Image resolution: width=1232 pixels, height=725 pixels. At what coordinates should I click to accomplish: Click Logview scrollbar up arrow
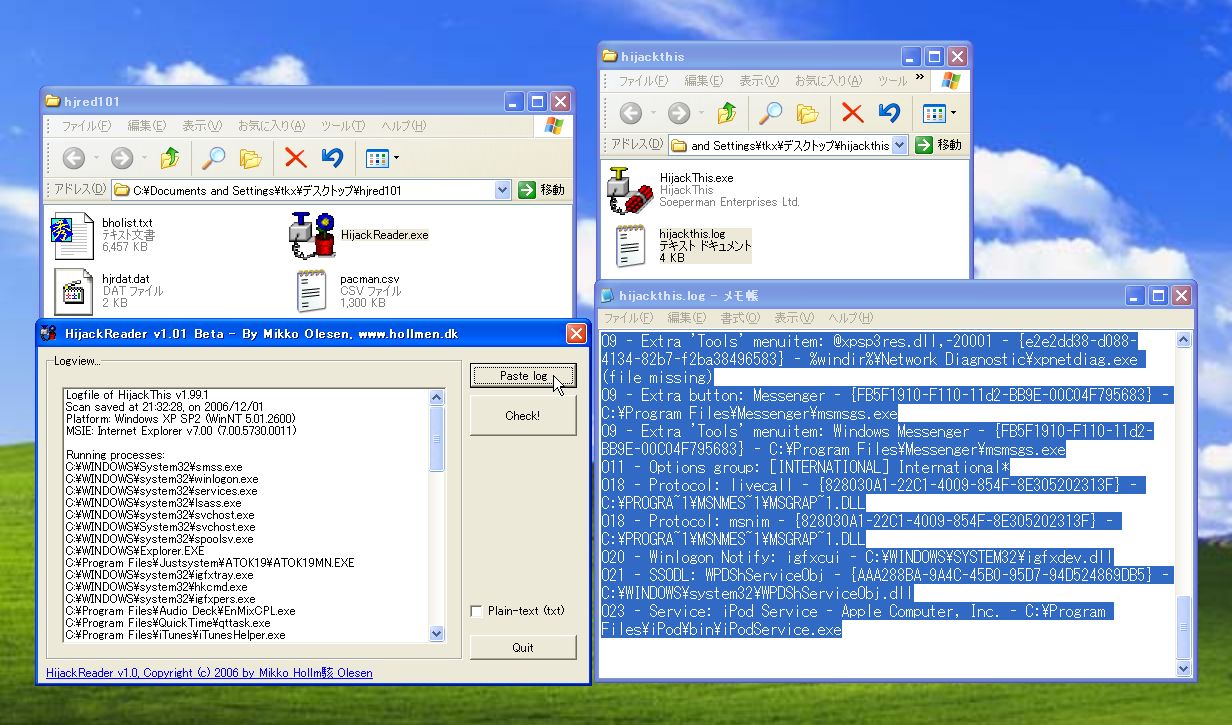coord(437,396)
